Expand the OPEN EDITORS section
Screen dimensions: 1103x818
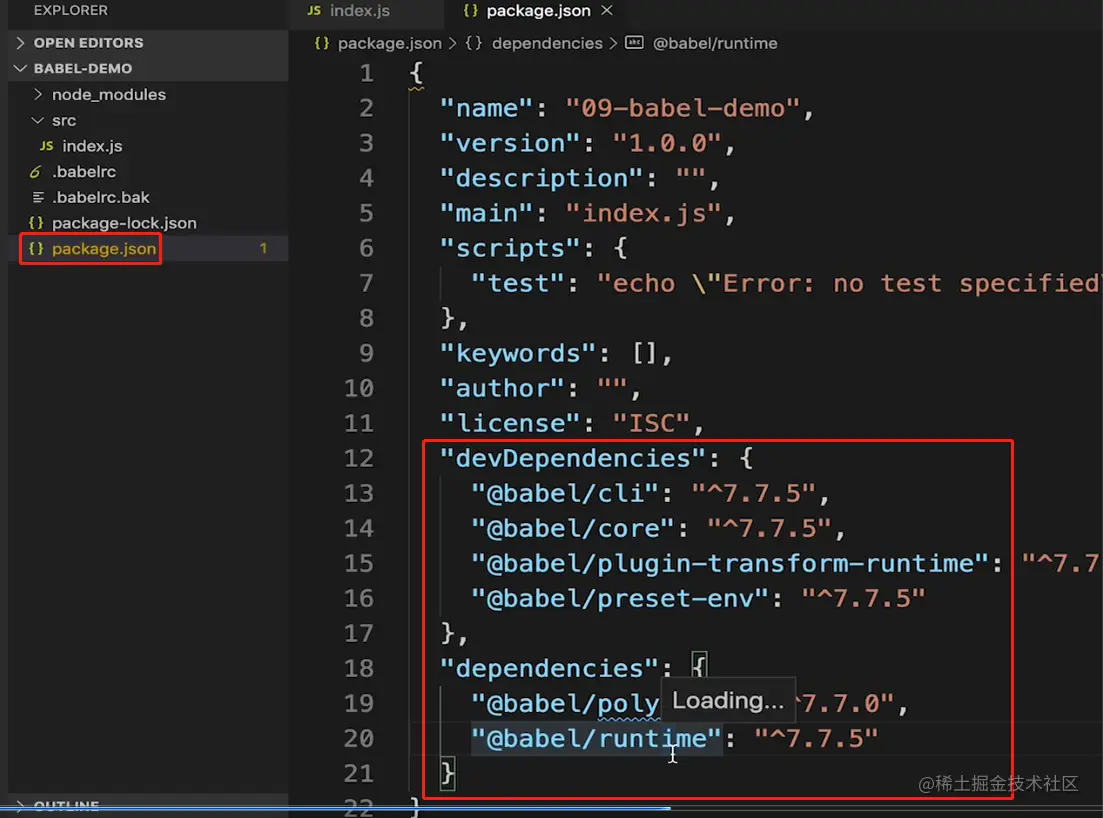(148, 43)
